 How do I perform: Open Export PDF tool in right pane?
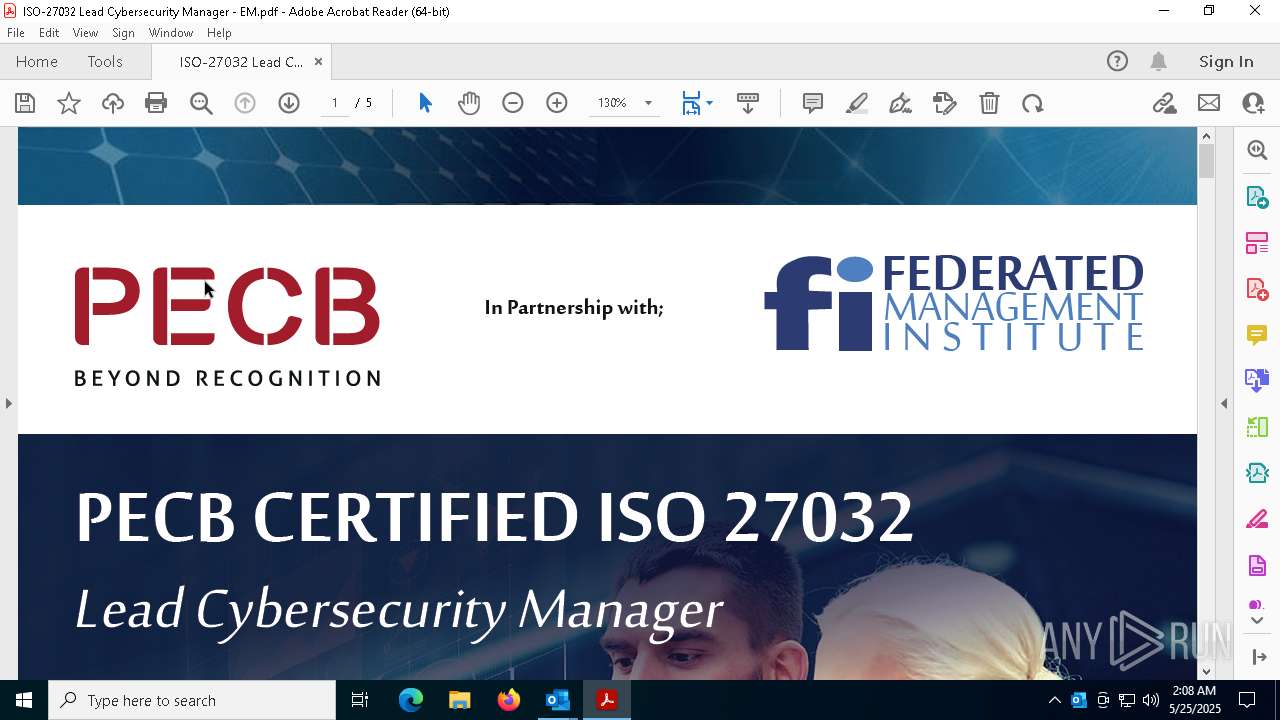[x=1257, y=196]
